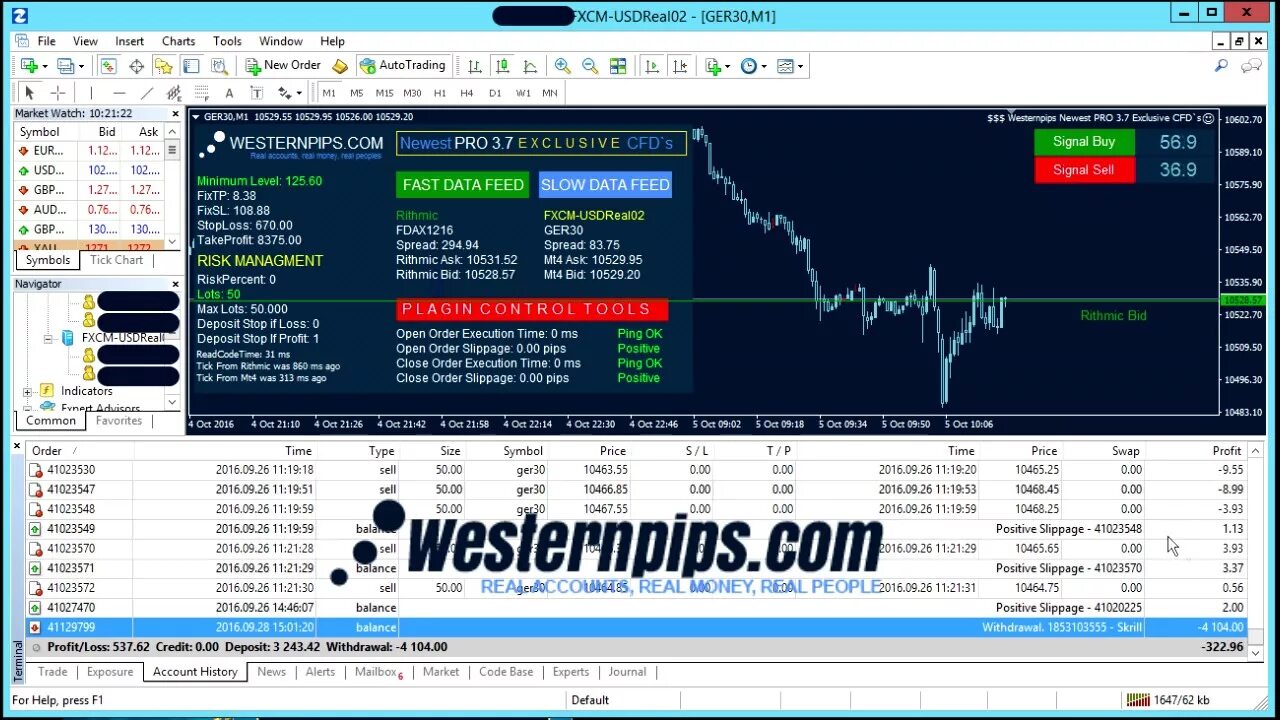1280x720 pixels.
Task: Select the Crosshair tool
Action: pyautogui.click(x=58, y=93)
